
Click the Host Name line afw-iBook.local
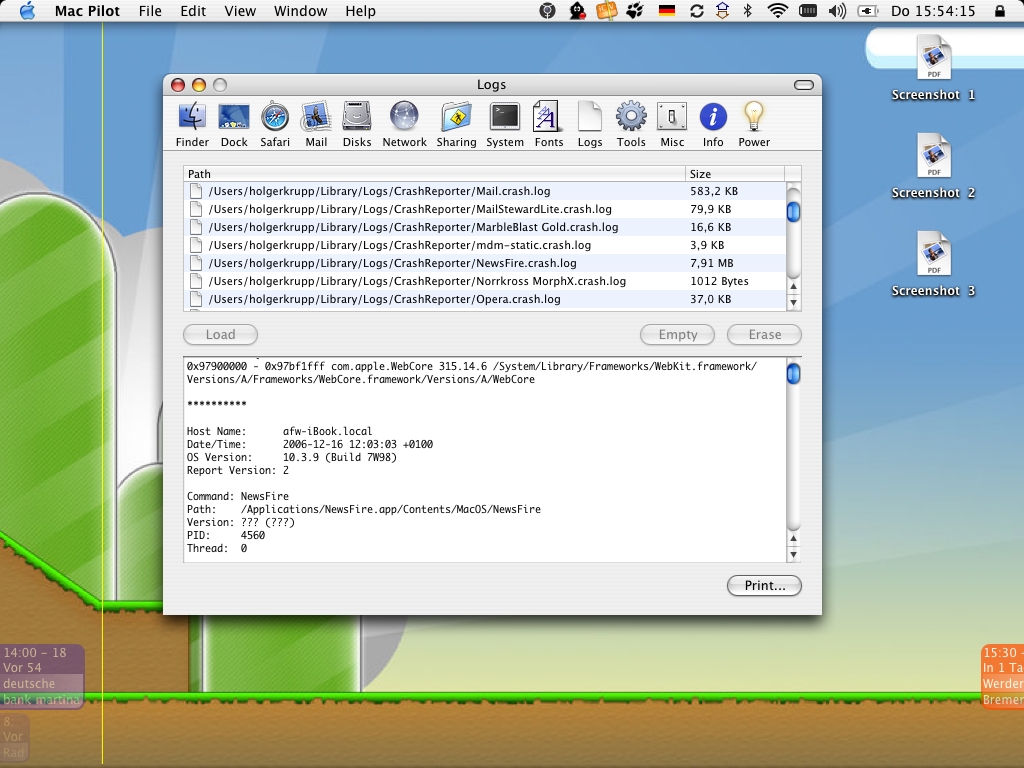[280, 431]
